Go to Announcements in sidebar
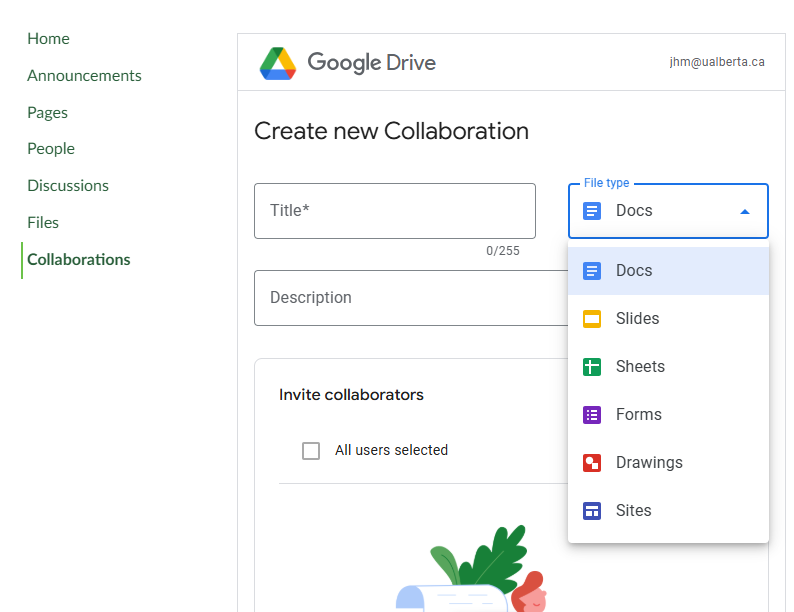794x612 pixels. point(84,76)
